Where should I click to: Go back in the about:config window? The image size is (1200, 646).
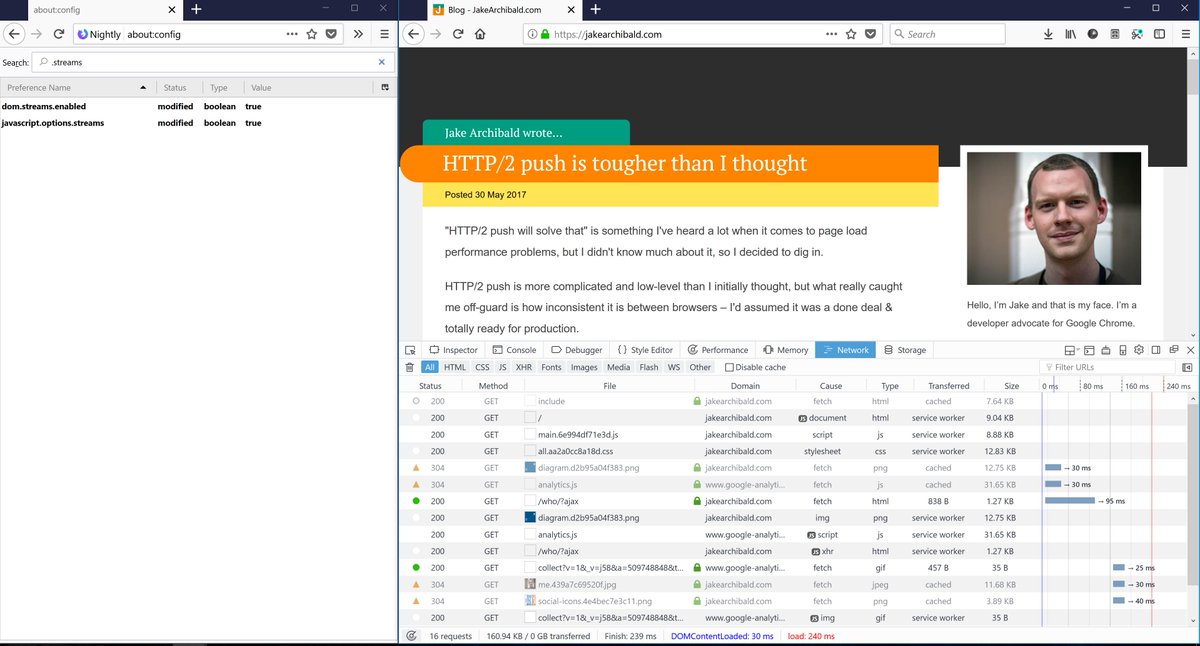15,33
